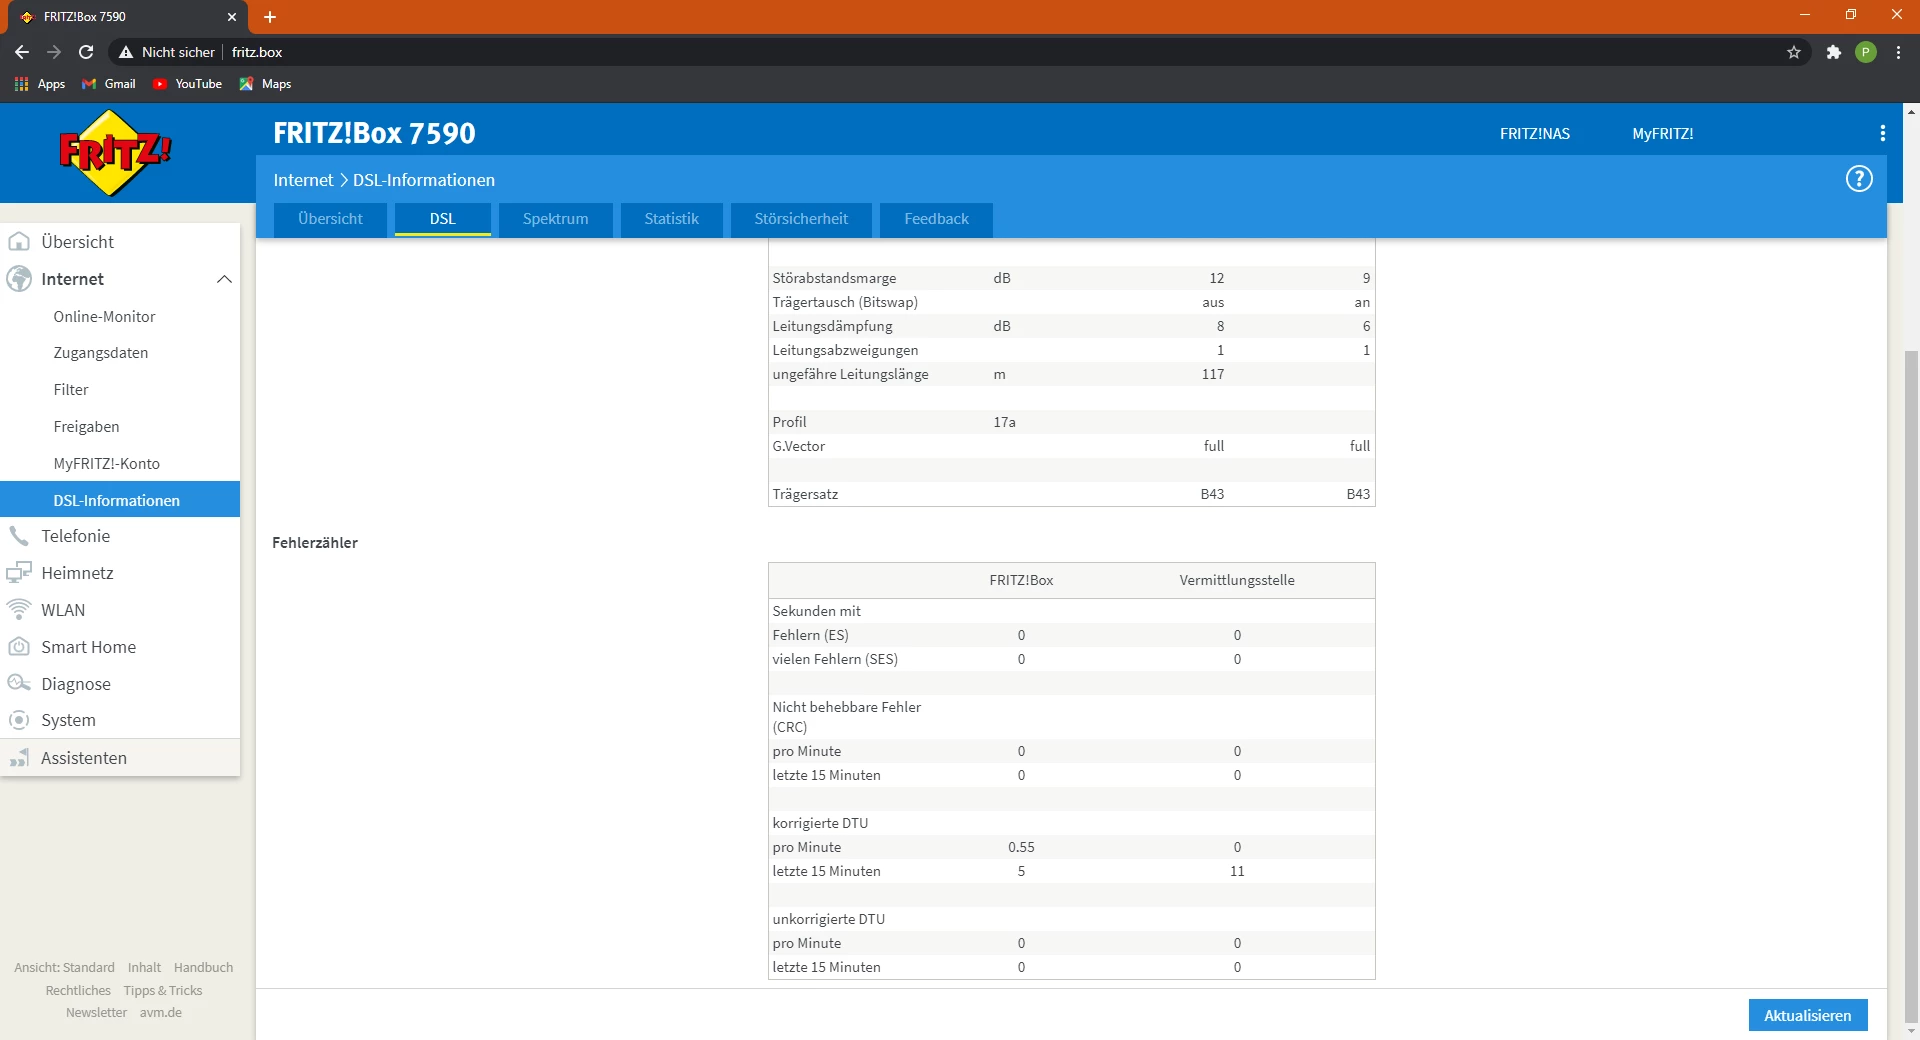Open Online-Monitor in sidebar

[104, 317]
